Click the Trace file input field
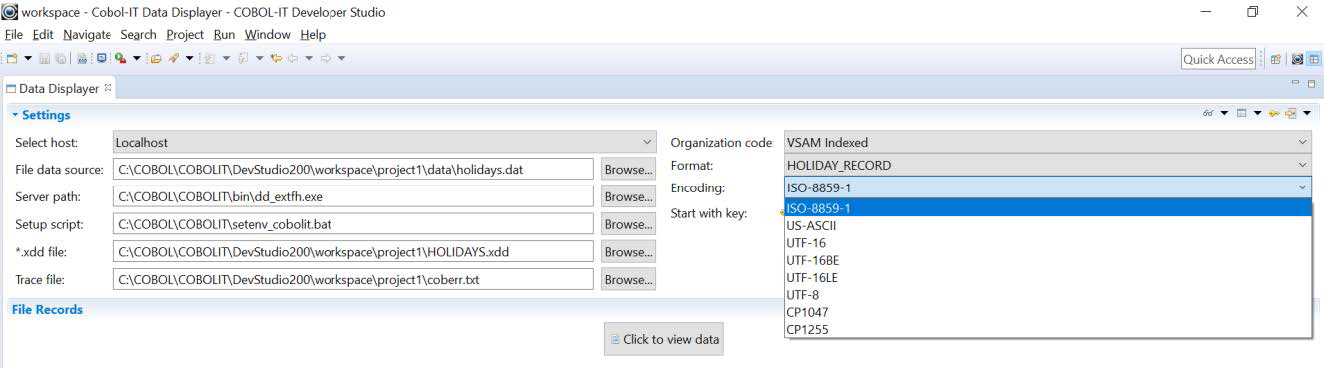Viewport: 1324px width, 368px height. [x=353, y=280]
